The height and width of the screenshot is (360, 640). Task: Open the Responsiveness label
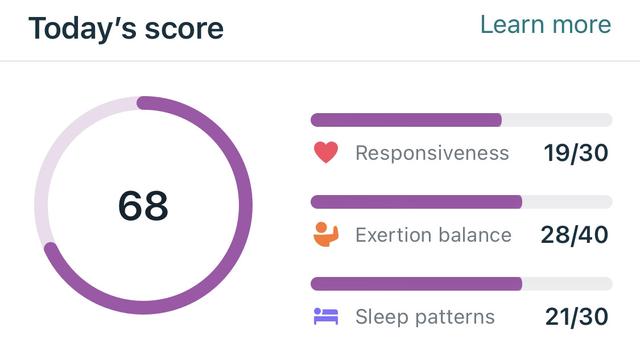coord(432,153)
